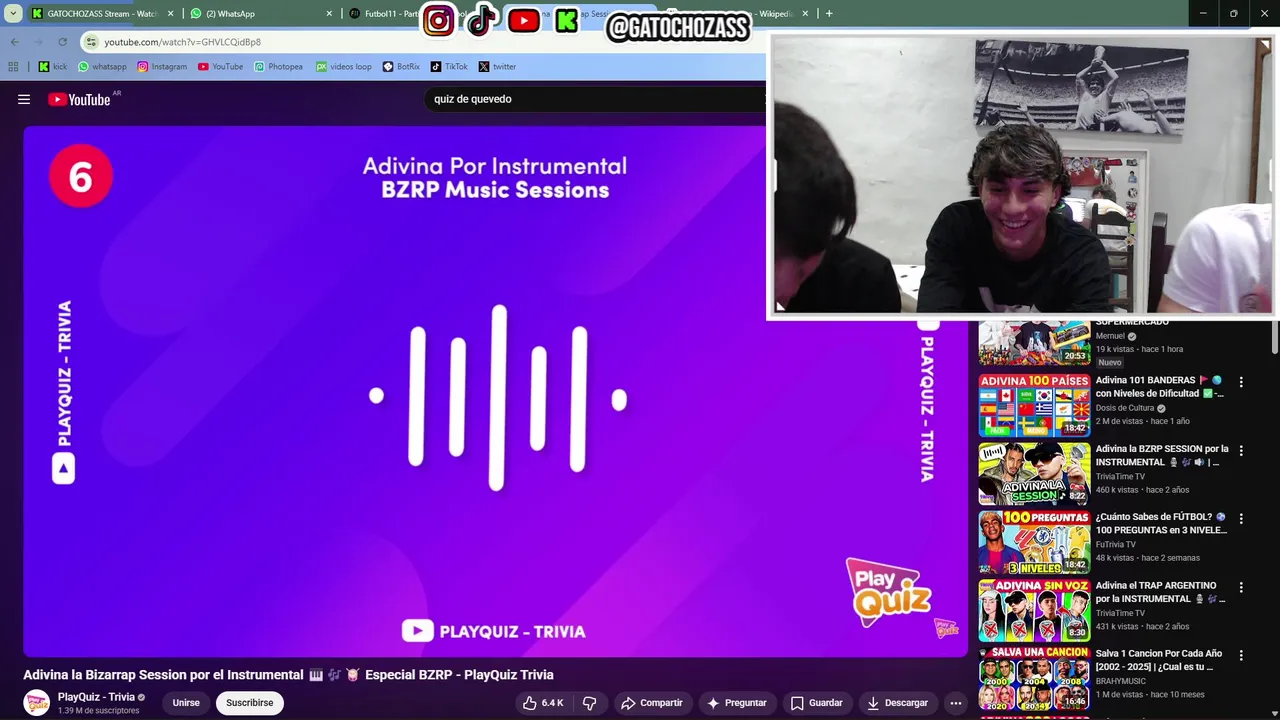Like the video (6.4 K)
Image resolution: width=1280 pixels, height=720 pixels.
point(543,703)
